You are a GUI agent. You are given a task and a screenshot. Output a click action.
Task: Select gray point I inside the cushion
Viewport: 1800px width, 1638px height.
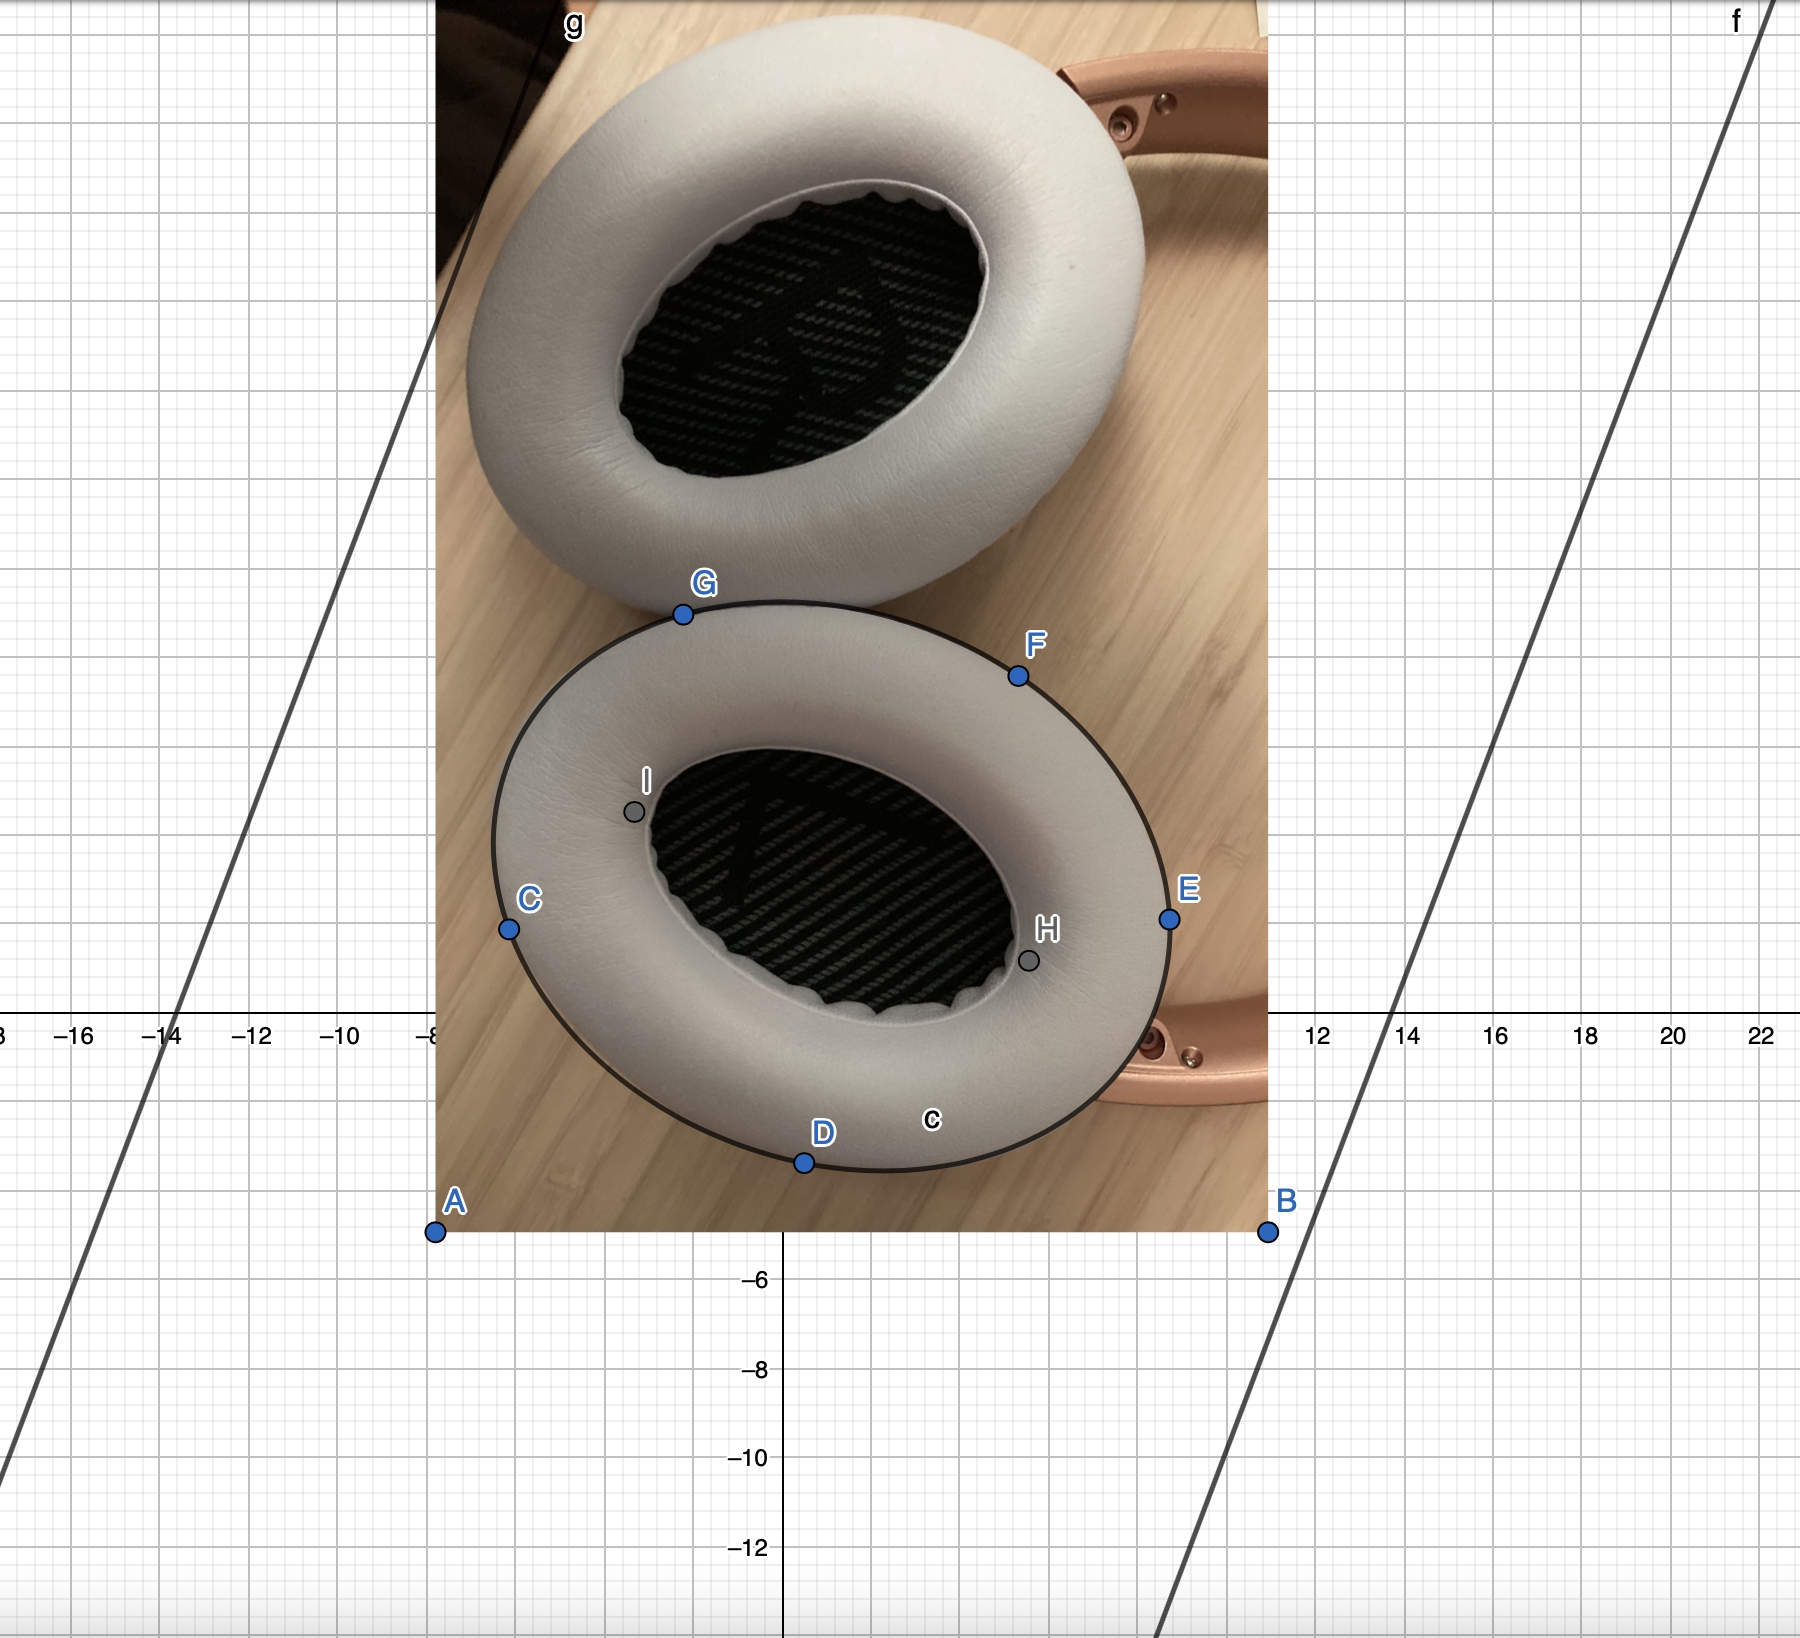point(634,812)
